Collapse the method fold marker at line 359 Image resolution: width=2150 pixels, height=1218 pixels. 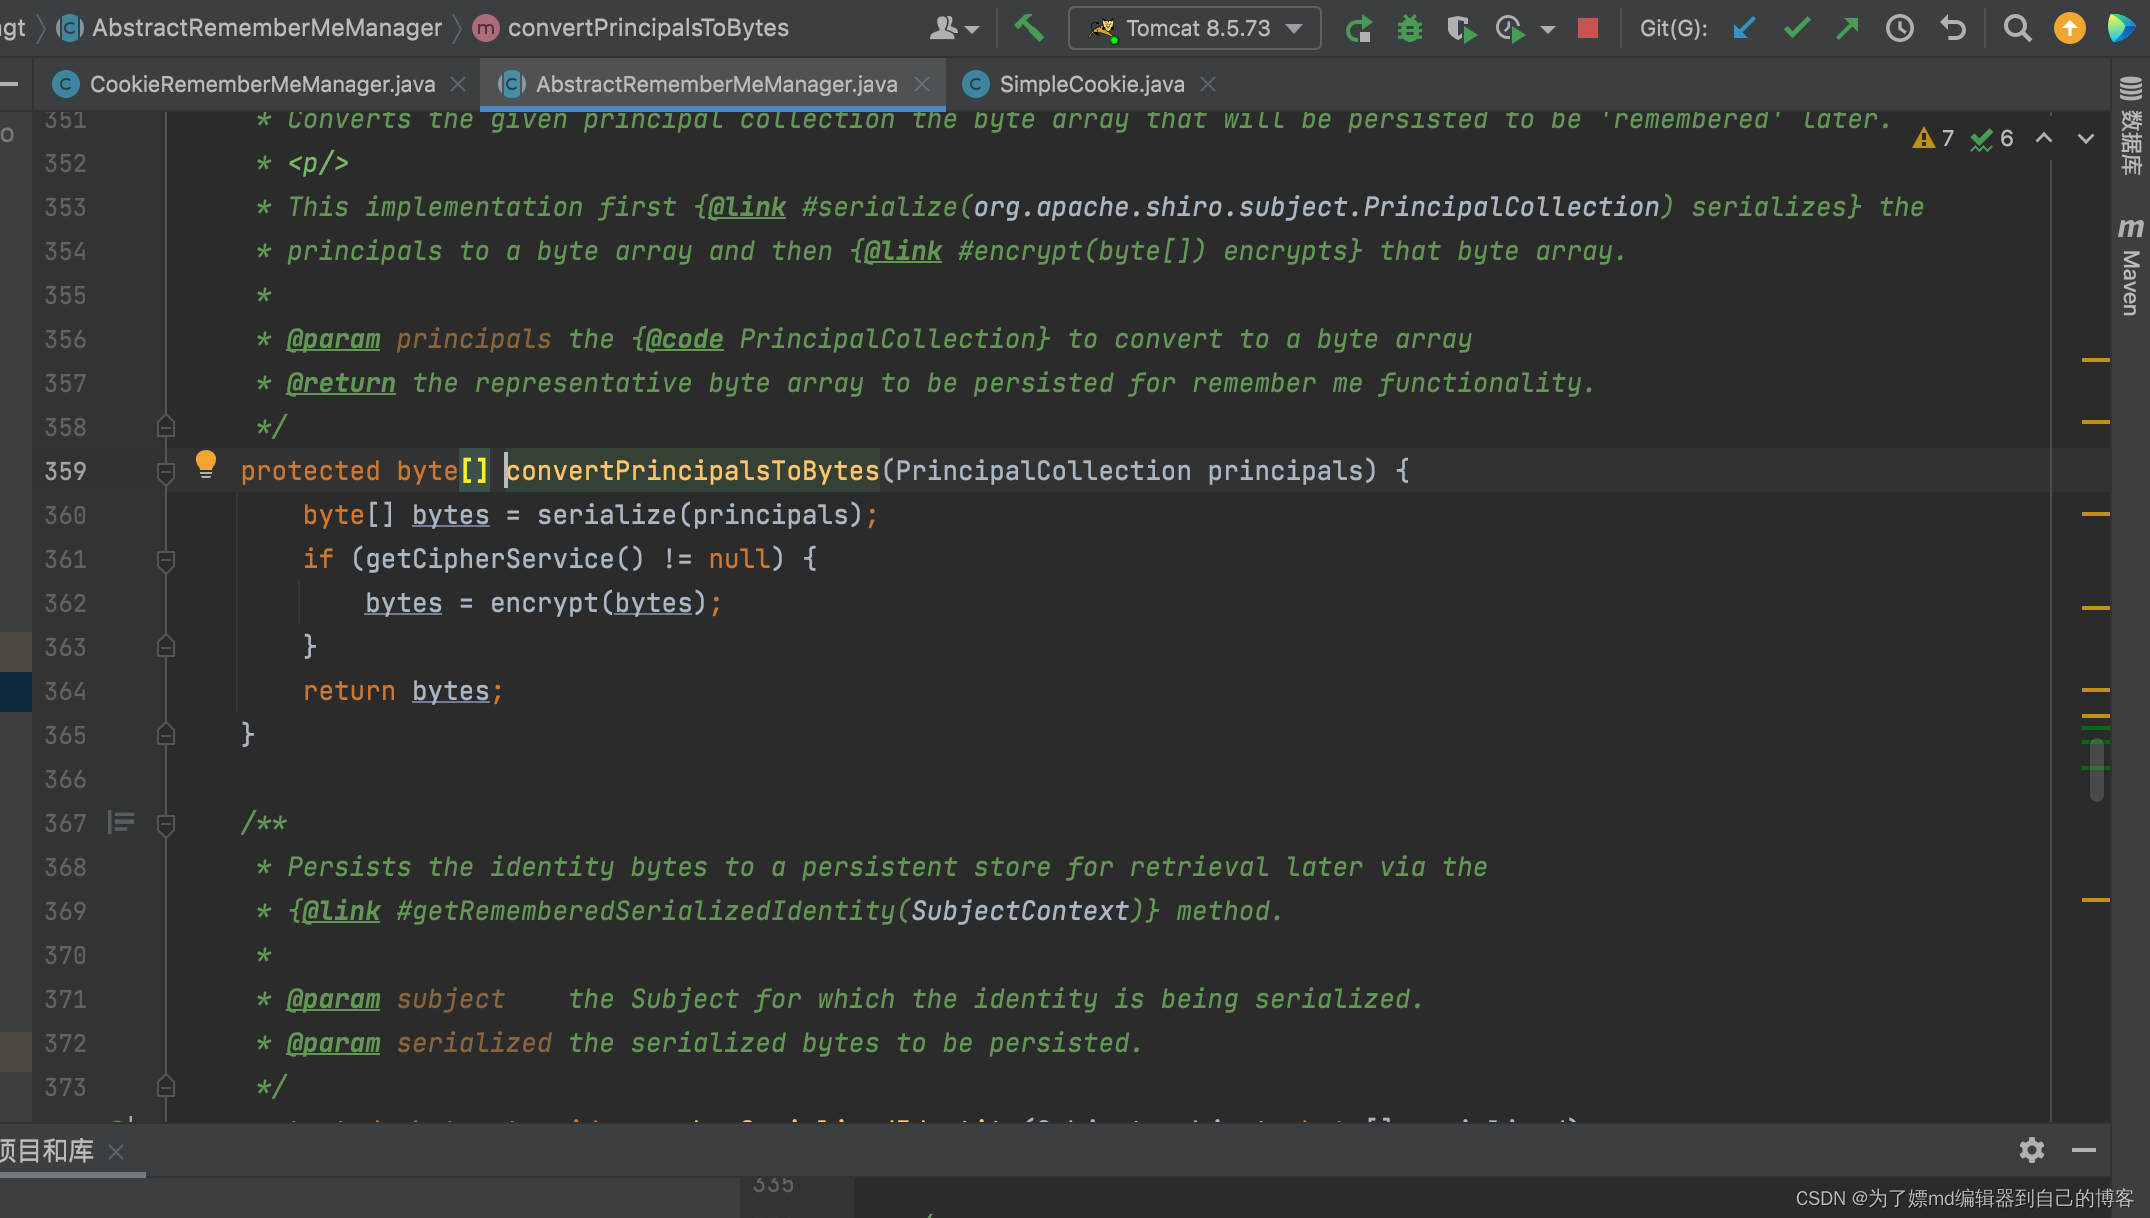click(x=166, y=471)
